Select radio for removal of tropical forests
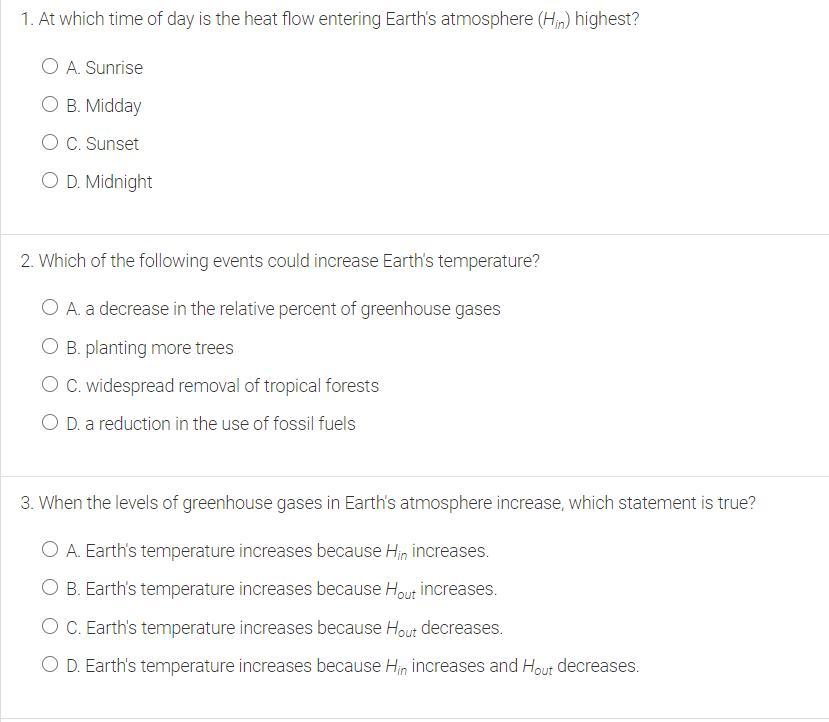 click(x=50, y=385)
